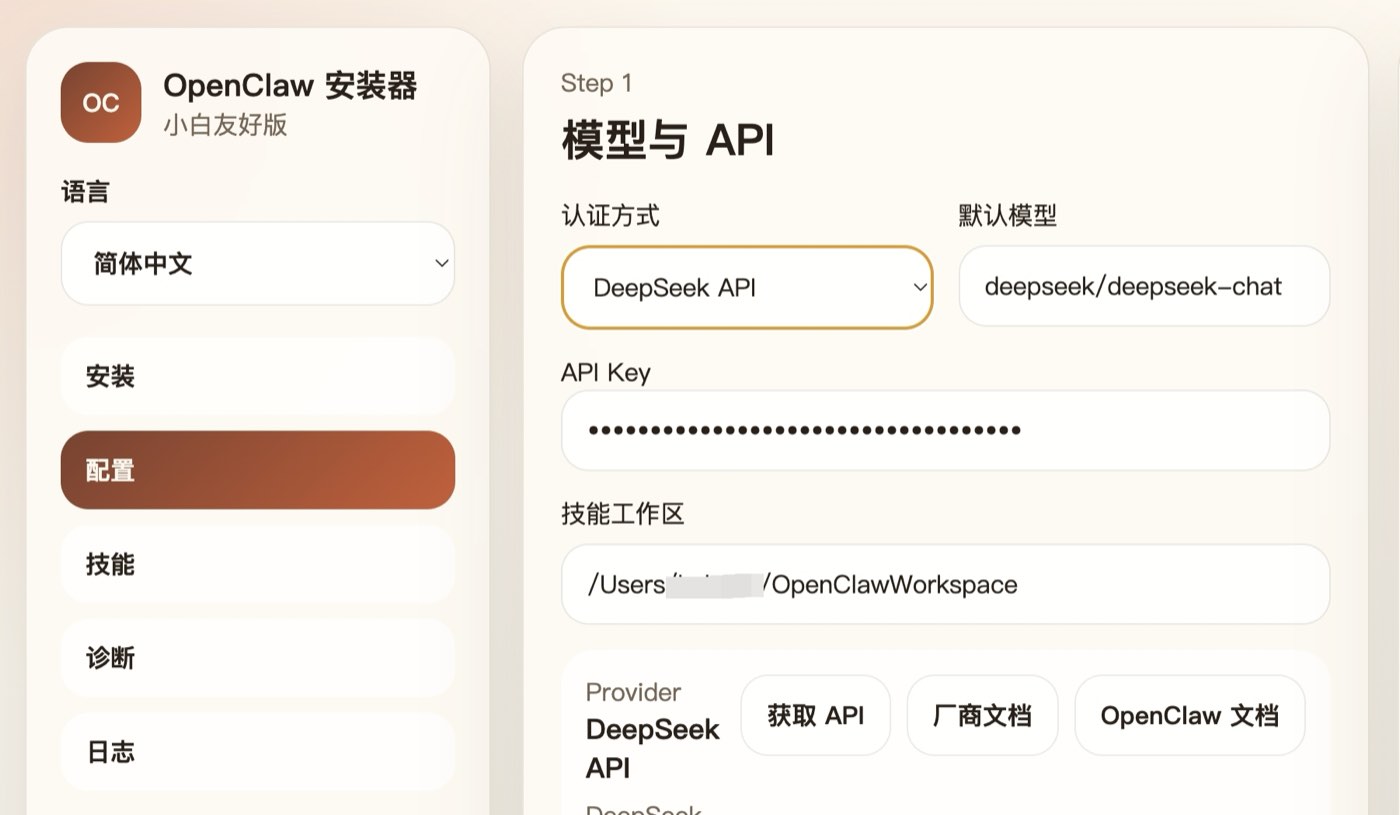
Task: Click the OC app logo icon
Action: (101, 103)
